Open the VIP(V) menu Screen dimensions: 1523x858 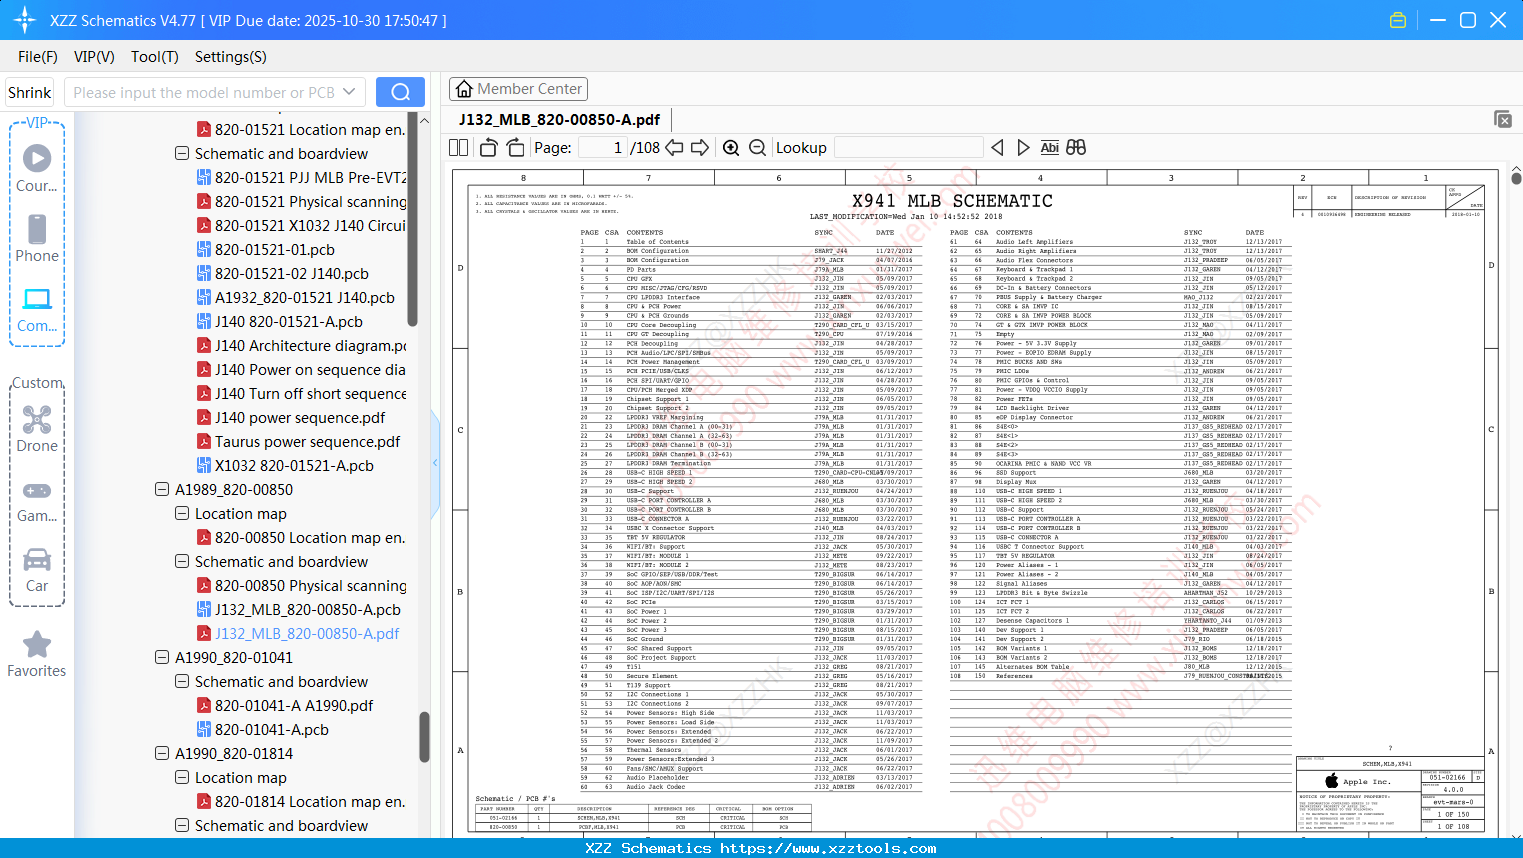94,57
